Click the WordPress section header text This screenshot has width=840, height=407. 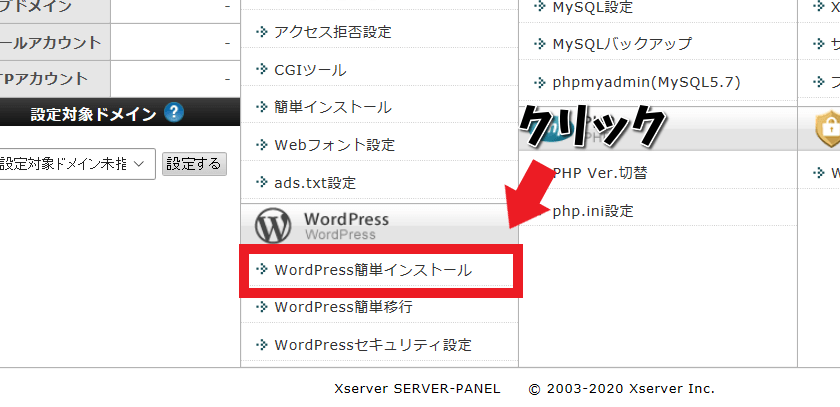click(347, 219)
